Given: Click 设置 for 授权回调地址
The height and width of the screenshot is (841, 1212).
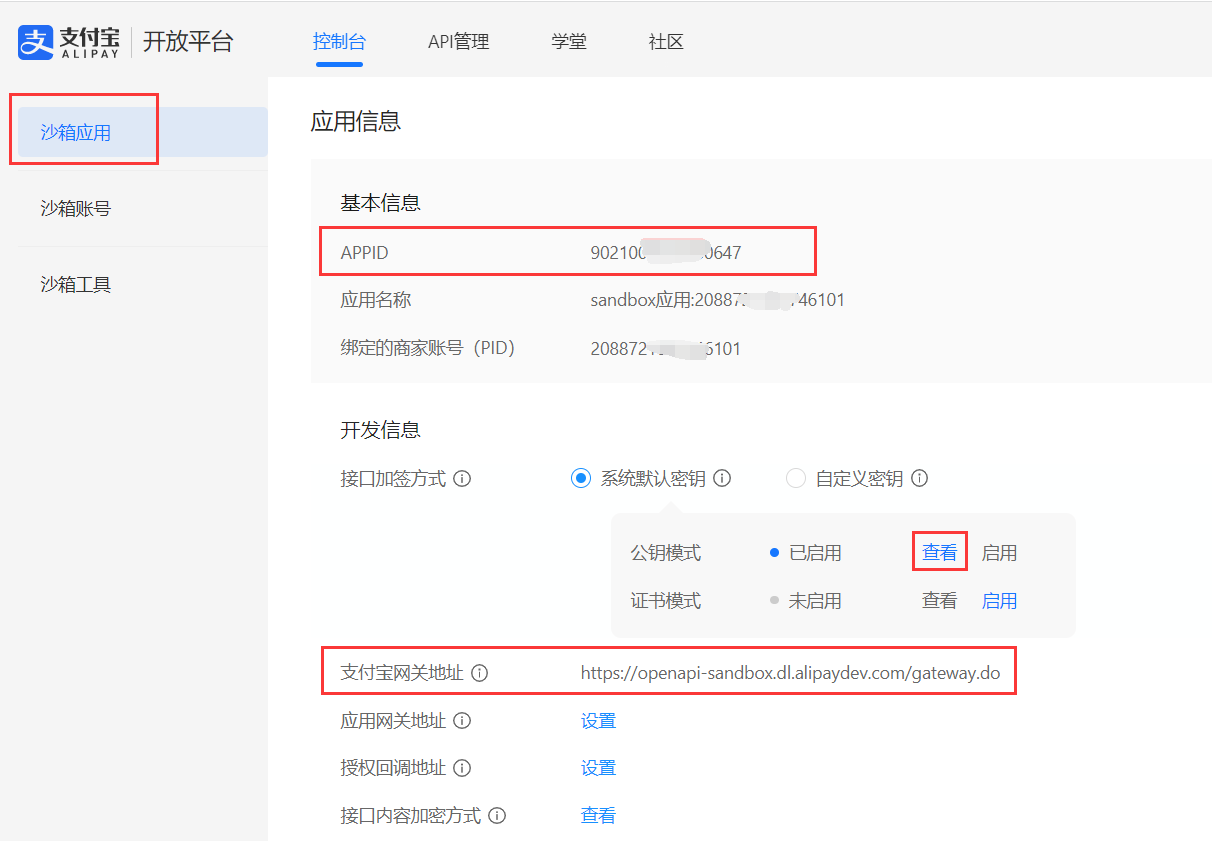Looking at the screenshot, I should [x=599, y=768].
